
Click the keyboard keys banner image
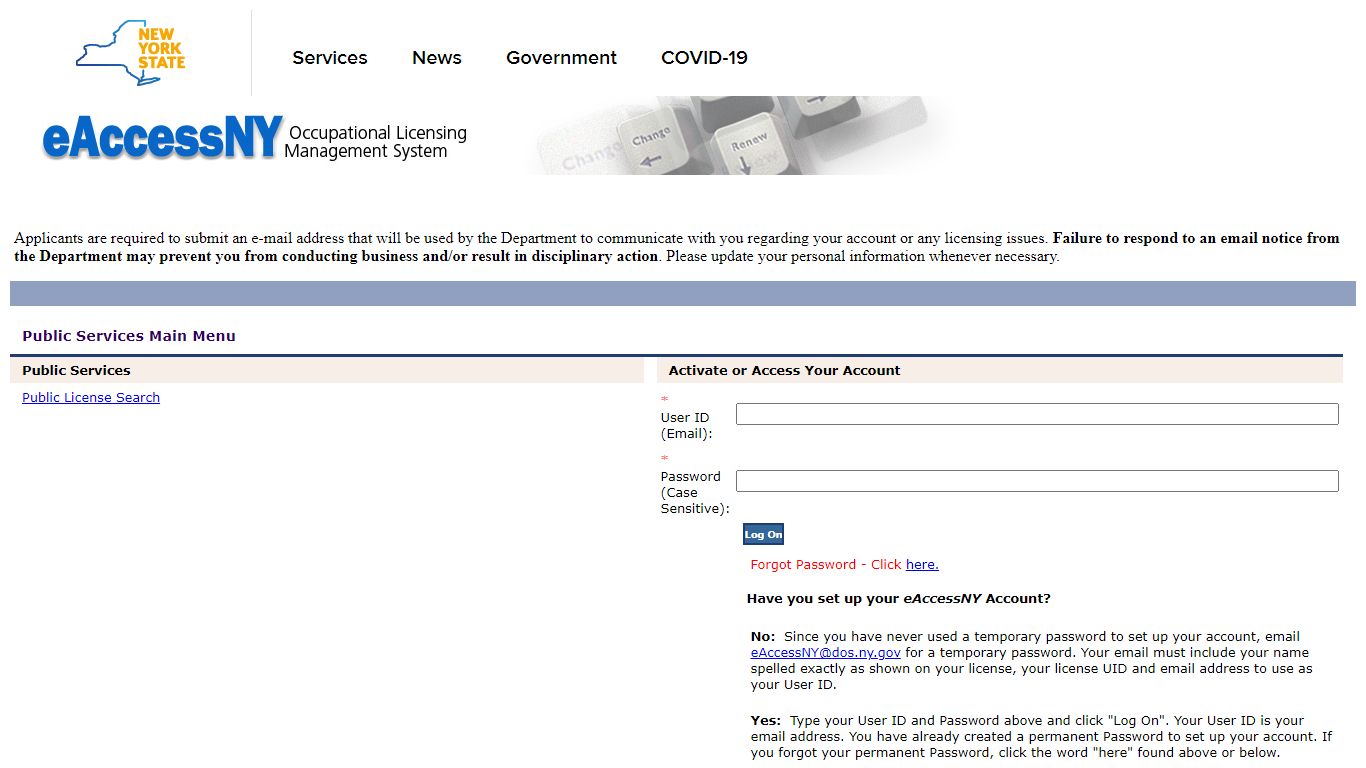click(x=740, y=135)
